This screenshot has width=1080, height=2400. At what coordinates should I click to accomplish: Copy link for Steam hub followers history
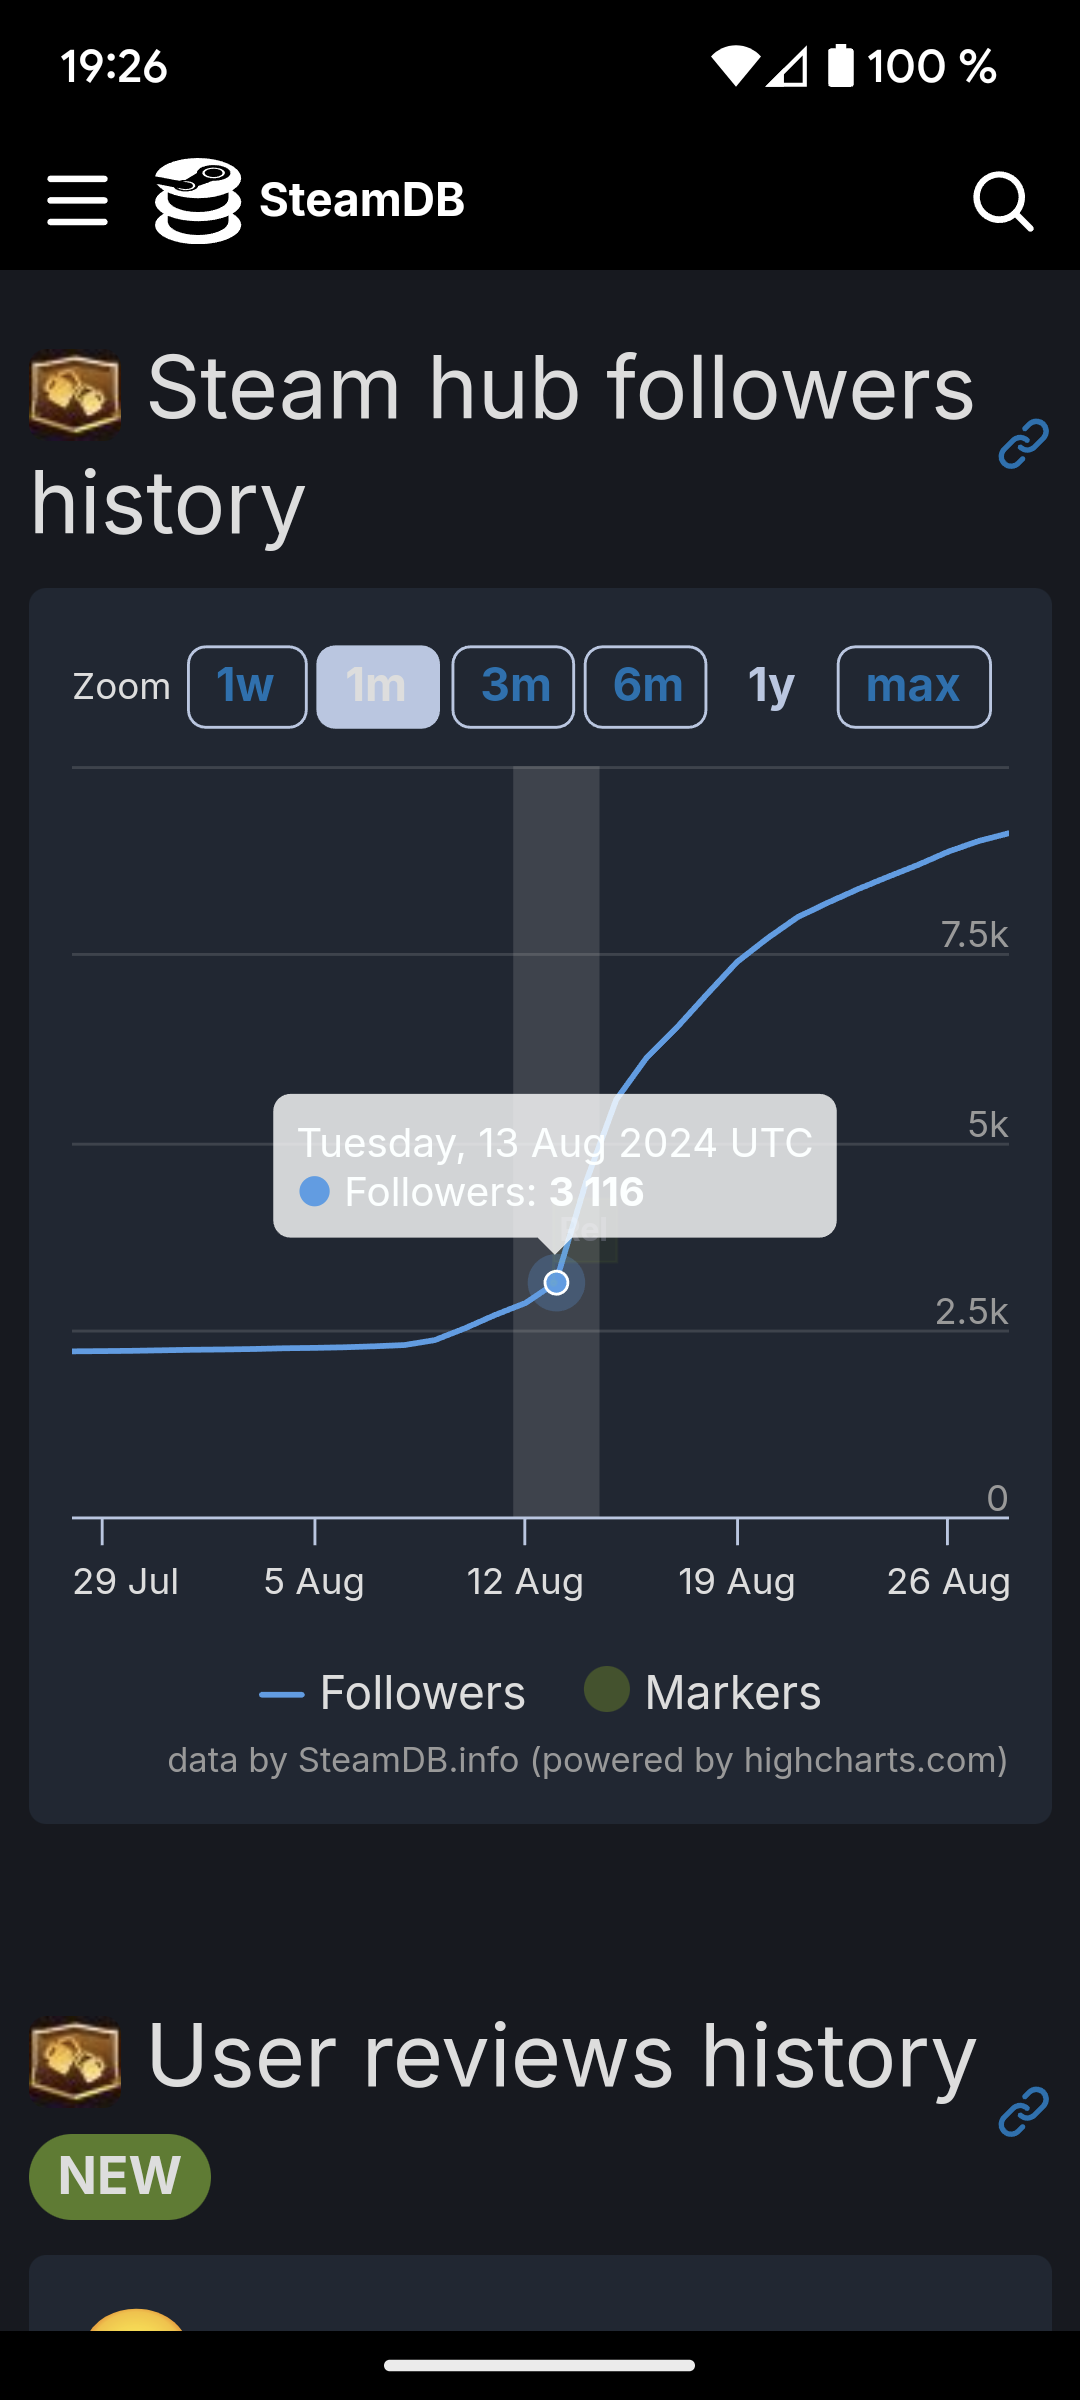click(1023, 444)
